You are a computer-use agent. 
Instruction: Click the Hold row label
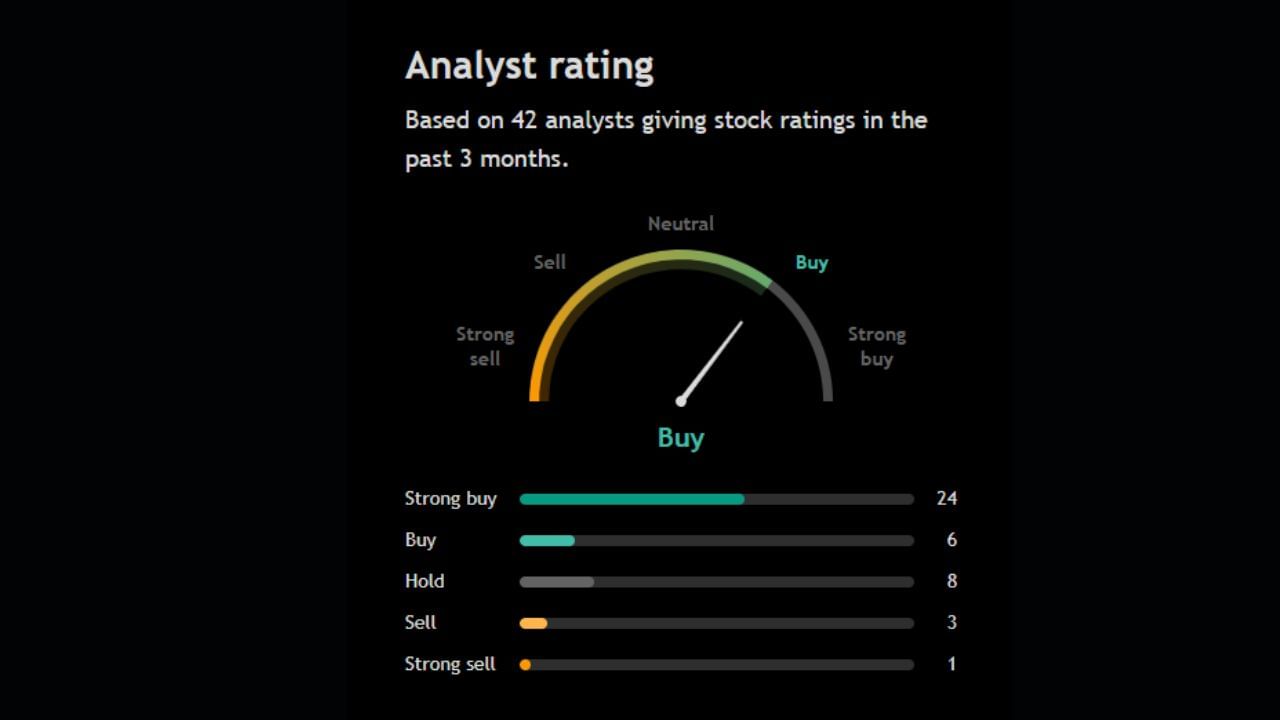[424, 581]
